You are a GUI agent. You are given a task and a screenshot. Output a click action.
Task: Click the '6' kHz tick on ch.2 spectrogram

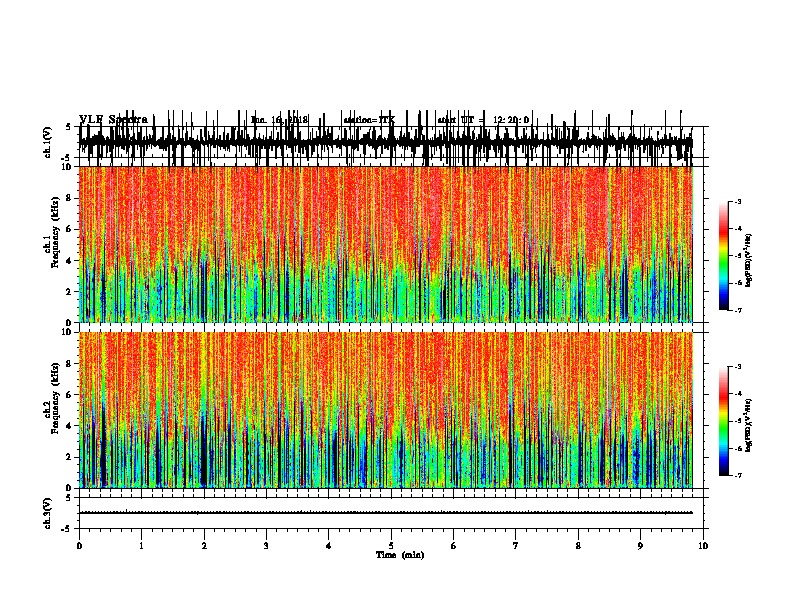click(x=70, y=395)
